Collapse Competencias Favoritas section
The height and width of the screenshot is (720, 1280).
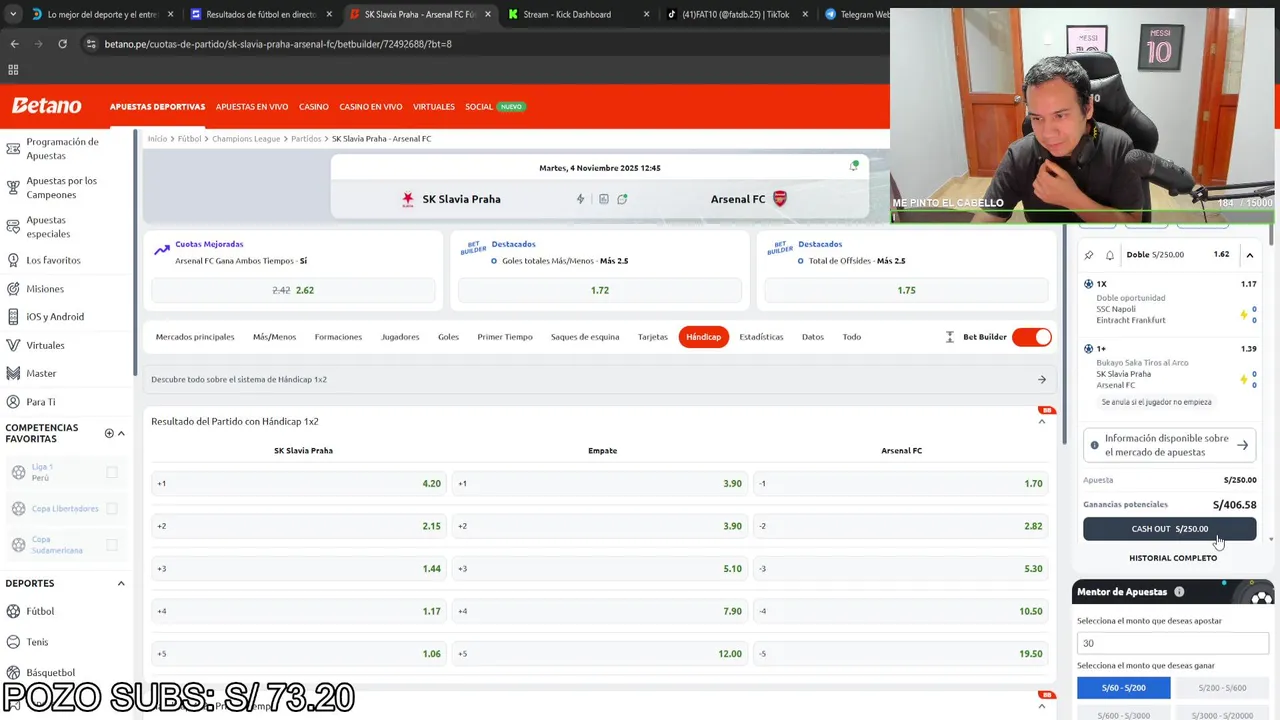click(121, 433)
